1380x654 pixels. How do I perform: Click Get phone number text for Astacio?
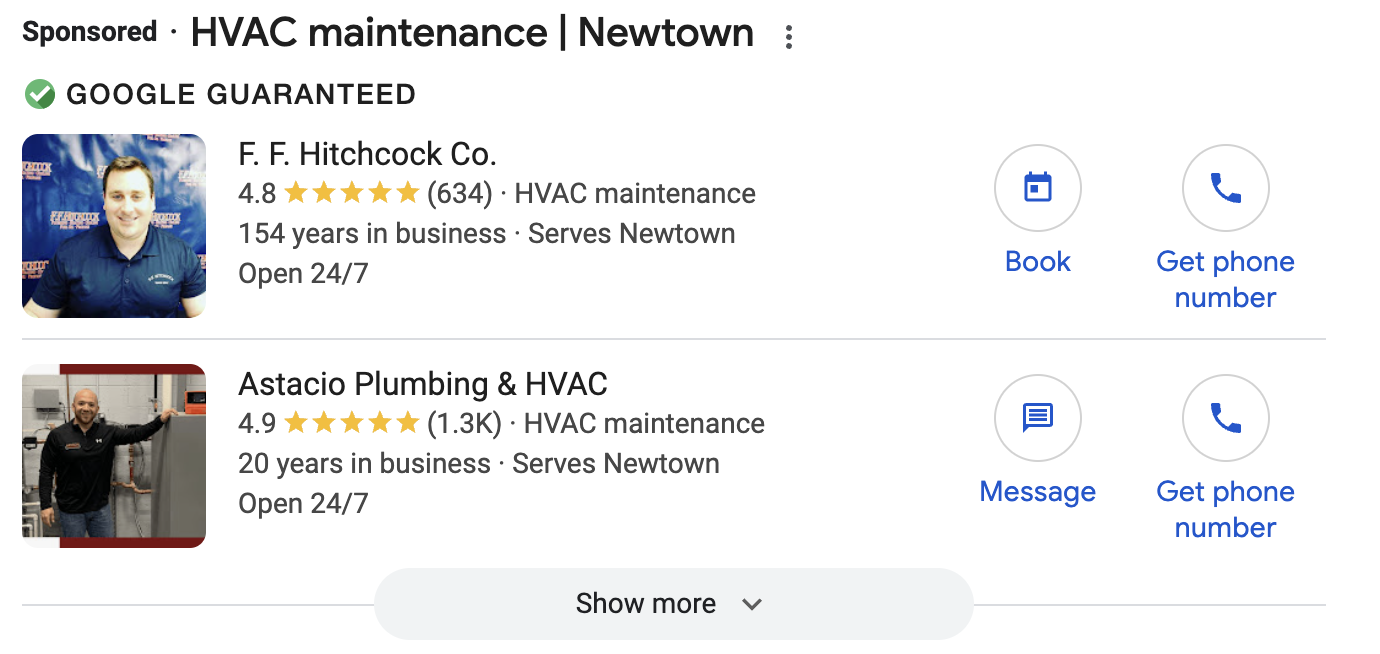[1225, 509]
